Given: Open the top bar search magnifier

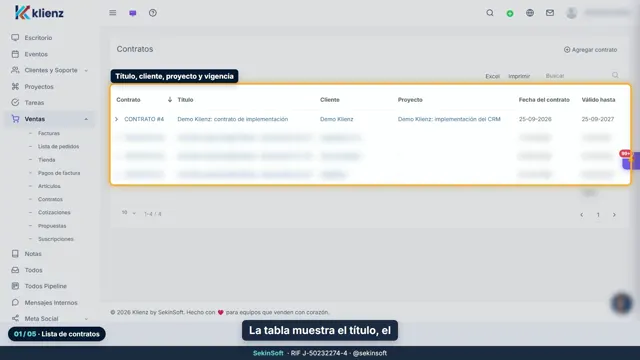Looking at the screenshot, I should coord(490,13).
